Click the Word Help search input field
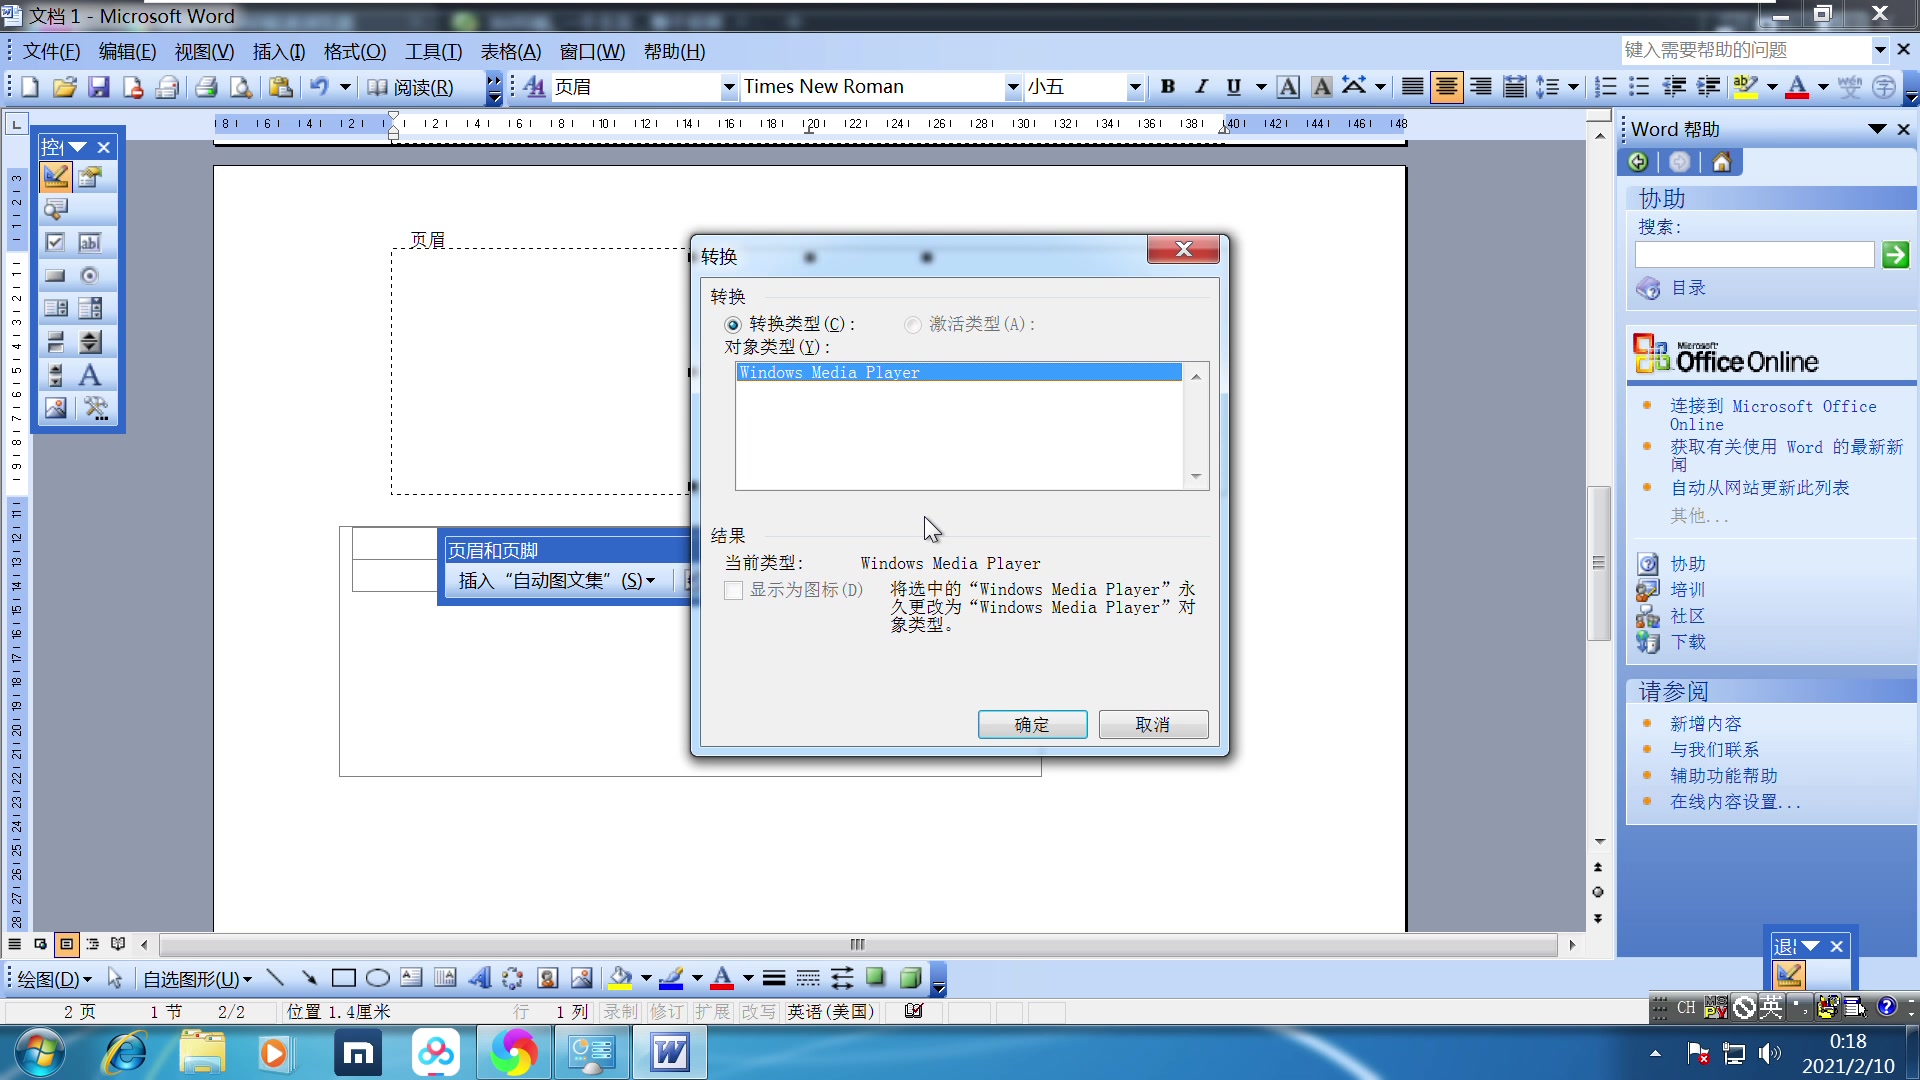Image resolution: width=1920 pixels, height=1080 pixels. (x=1754, y=255)
